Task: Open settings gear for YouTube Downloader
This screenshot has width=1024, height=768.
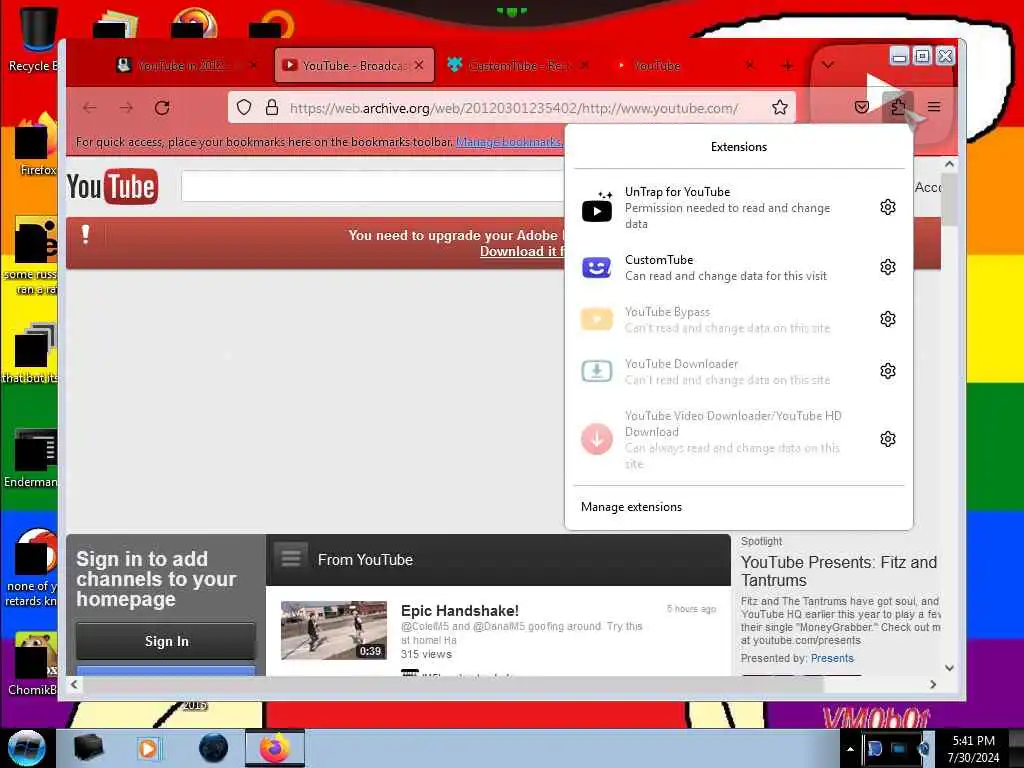Action: coord(888,372)
